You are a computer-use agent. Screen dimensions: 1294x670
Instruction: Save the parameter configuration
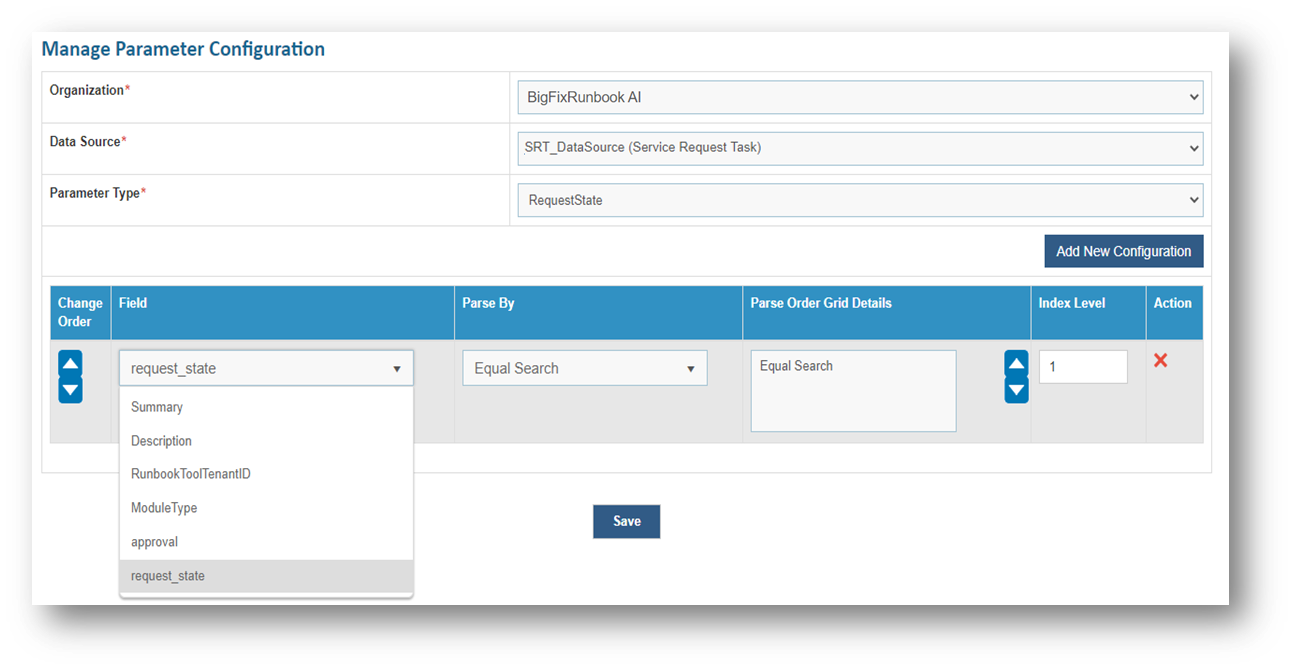[626, 521]
